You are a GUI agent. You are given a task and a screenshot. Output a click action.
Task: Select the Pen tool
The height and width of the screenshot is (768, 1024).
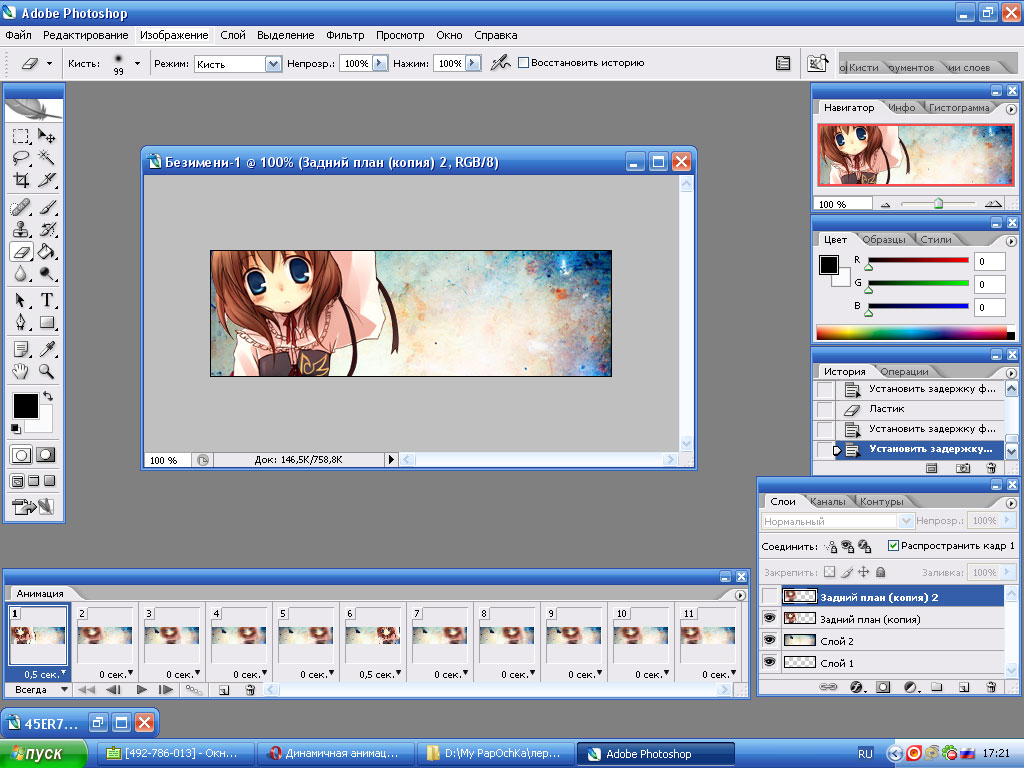click(21, 323)
